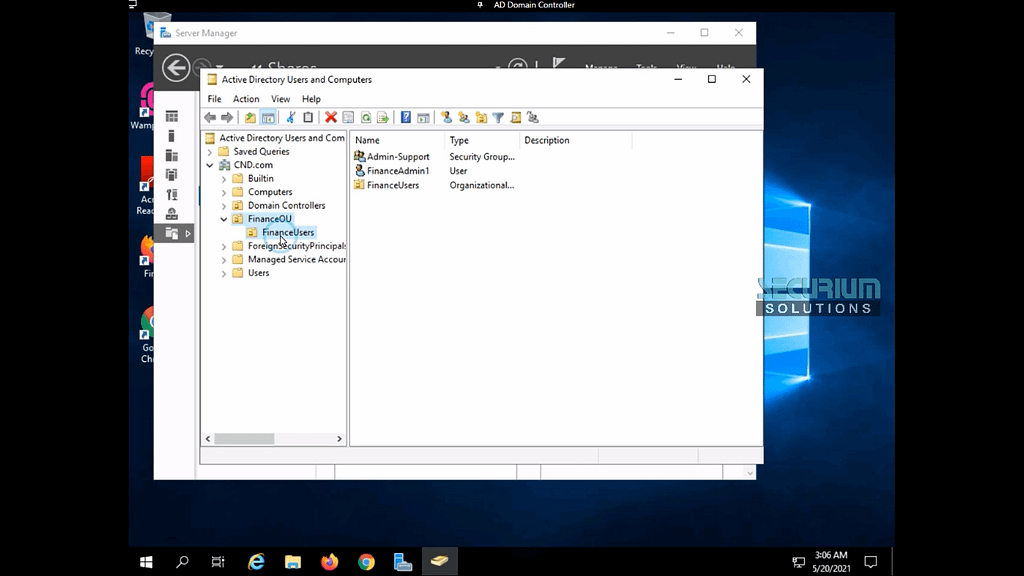Select FinanceUsers organizational unit in list

coord(387,185)
